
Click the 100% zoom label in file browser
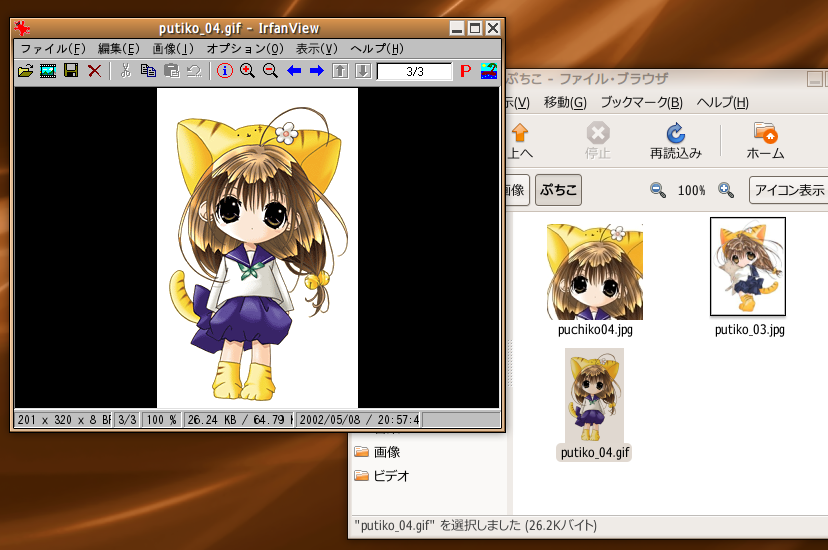(691, 190)
